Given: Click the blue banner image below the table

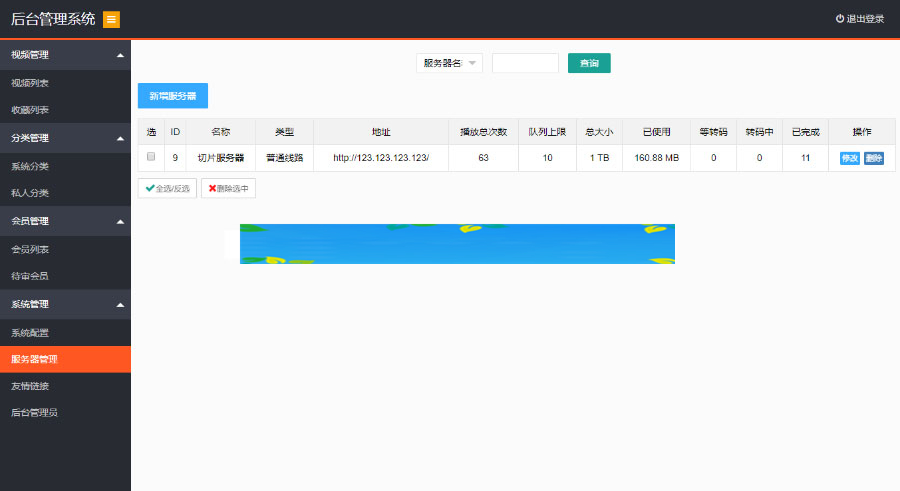Looking at the screenshot, I should coord(457,244).
